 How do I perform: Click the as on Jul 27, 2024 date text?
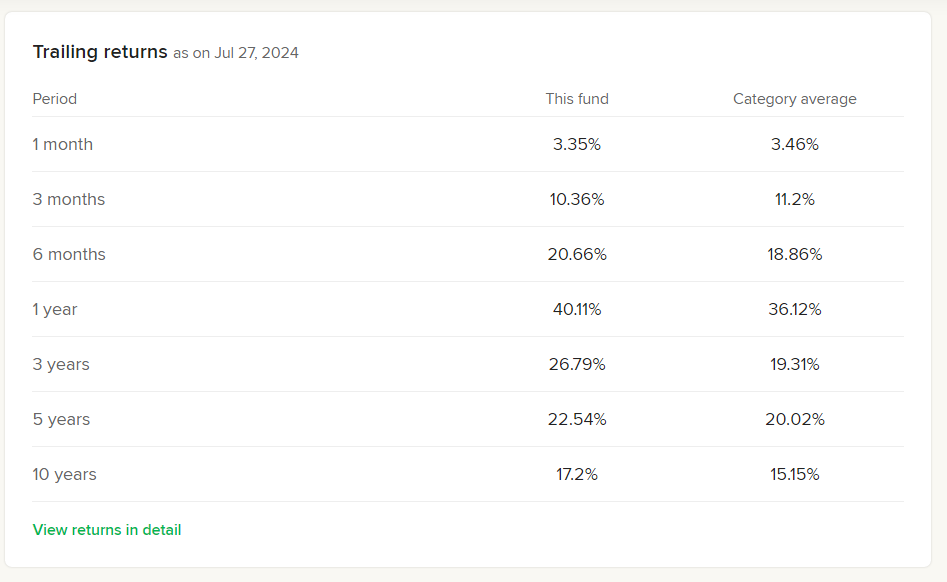(x=236, y=53)
